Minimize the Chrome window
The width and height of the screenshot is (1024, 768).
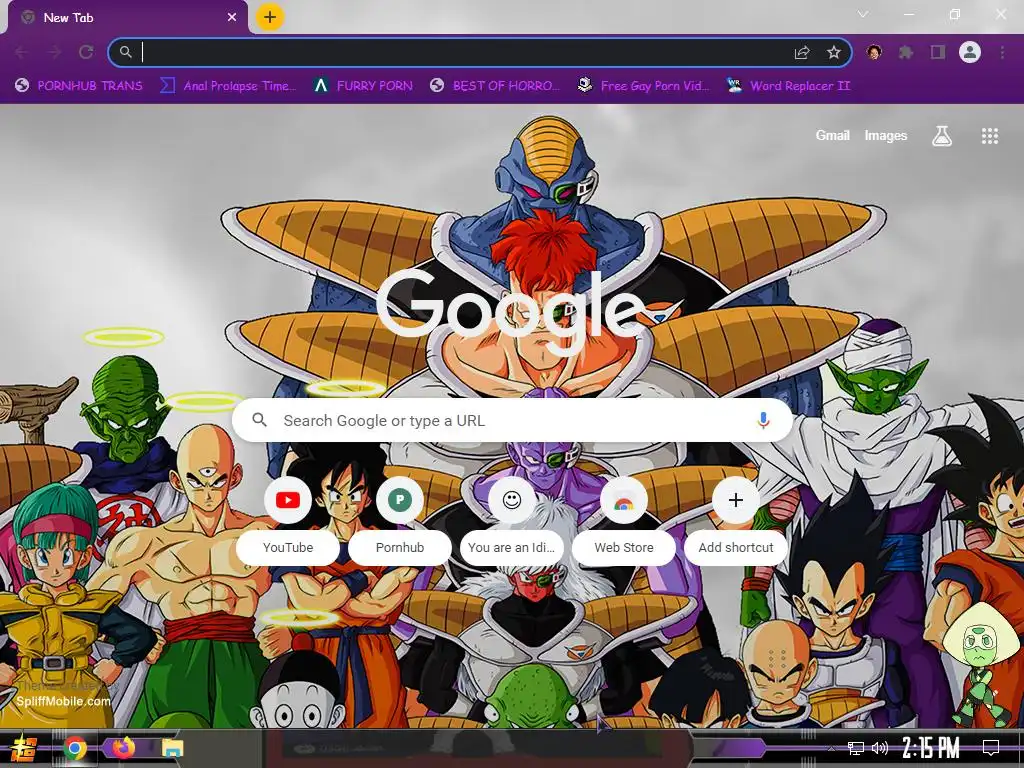[908, 14]
